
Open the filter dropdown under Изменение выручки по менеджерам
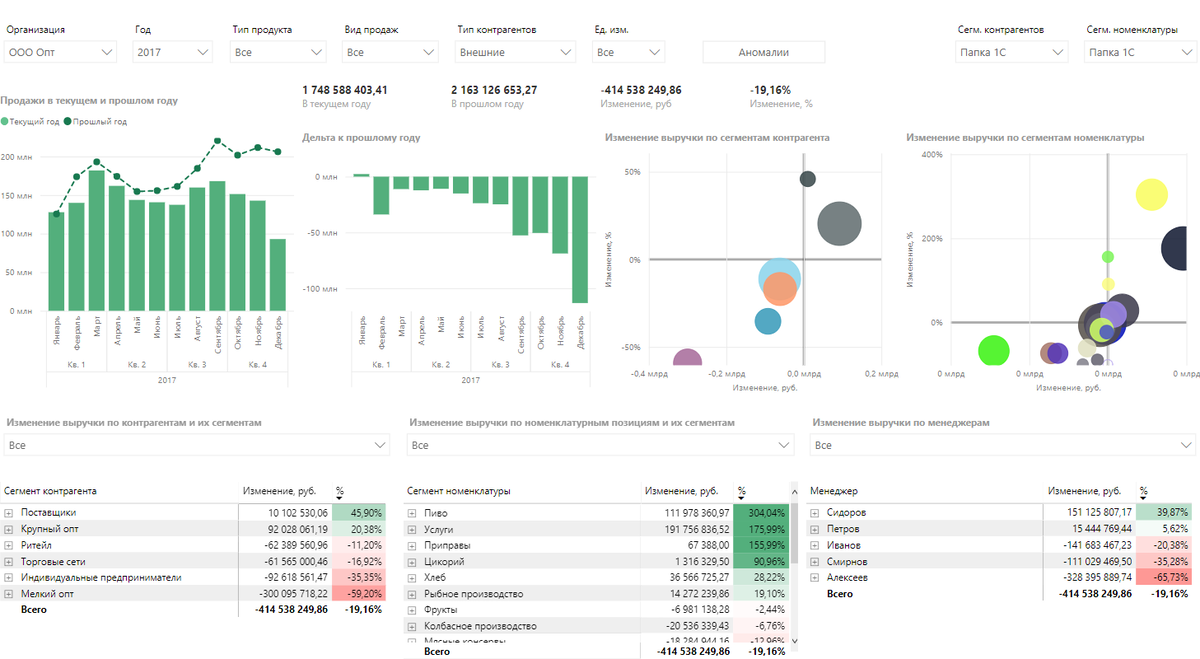(1003, 445)
